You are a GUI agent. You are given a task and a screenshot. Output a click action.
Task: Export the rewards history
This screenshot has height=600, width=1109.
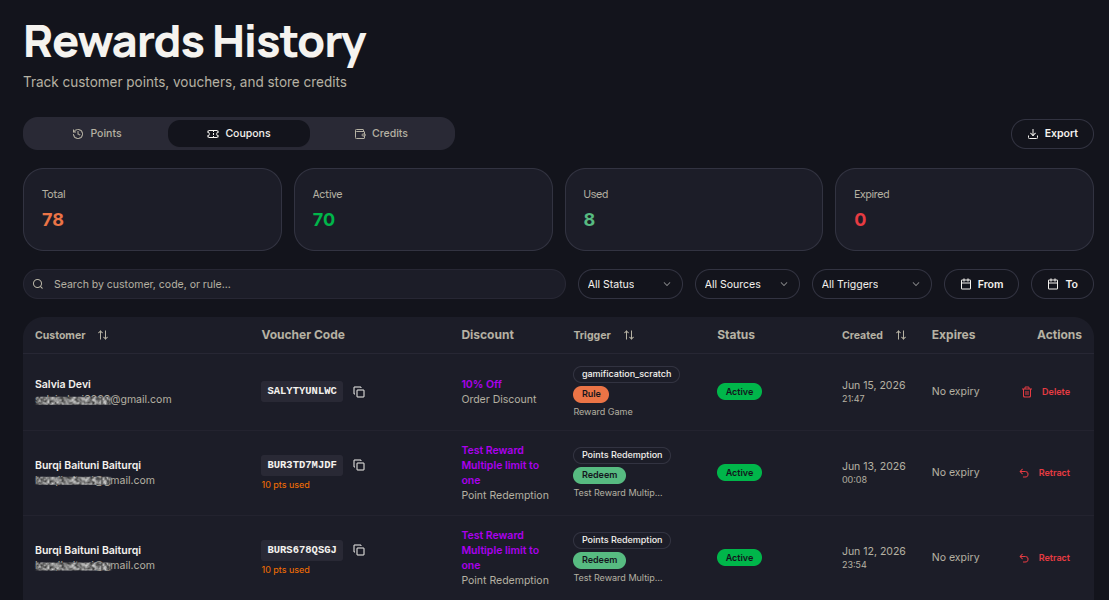1052,134
